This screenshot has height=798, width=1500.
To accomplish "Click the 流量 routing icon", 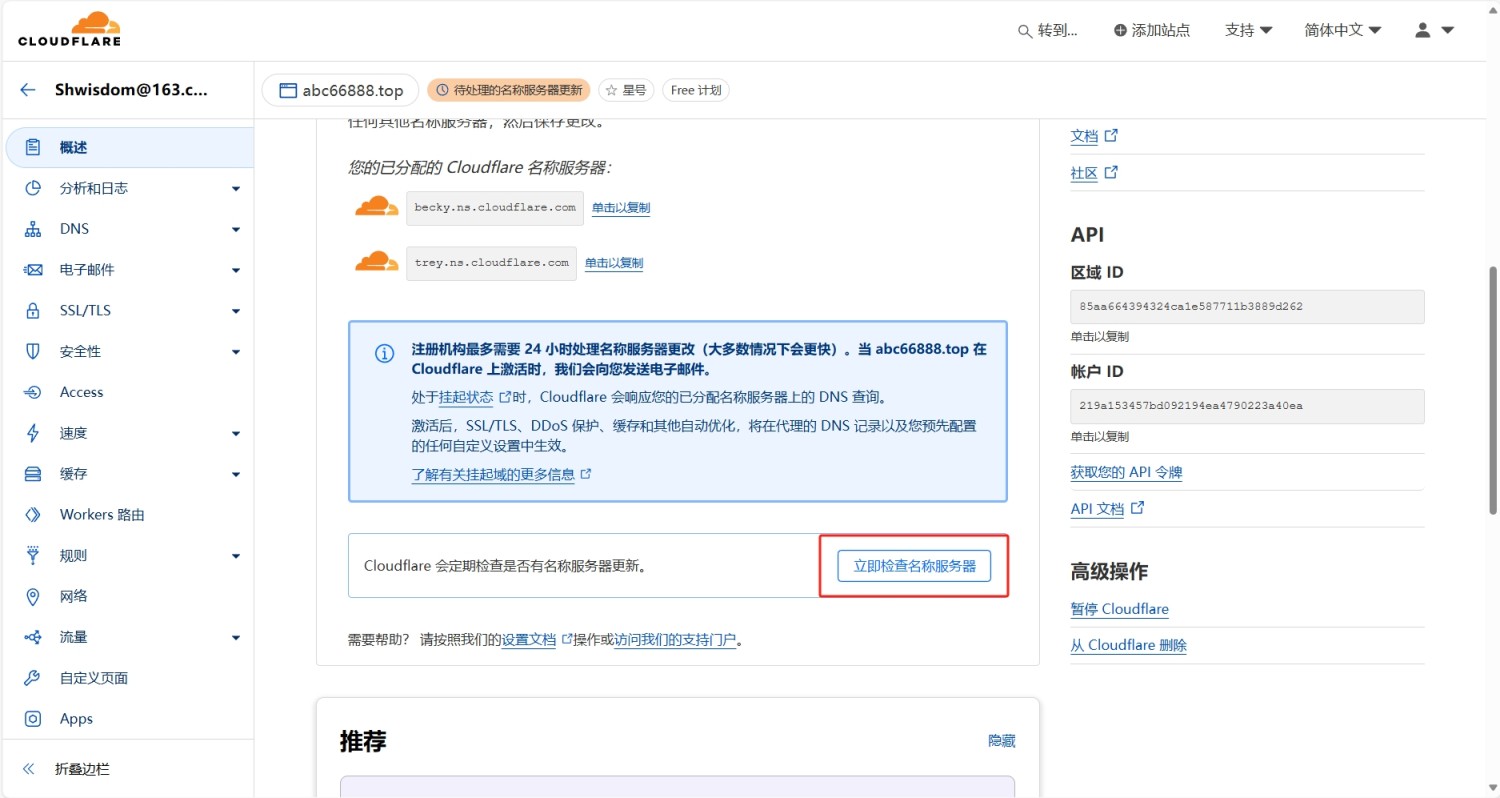I will click(x=33, y=637).
